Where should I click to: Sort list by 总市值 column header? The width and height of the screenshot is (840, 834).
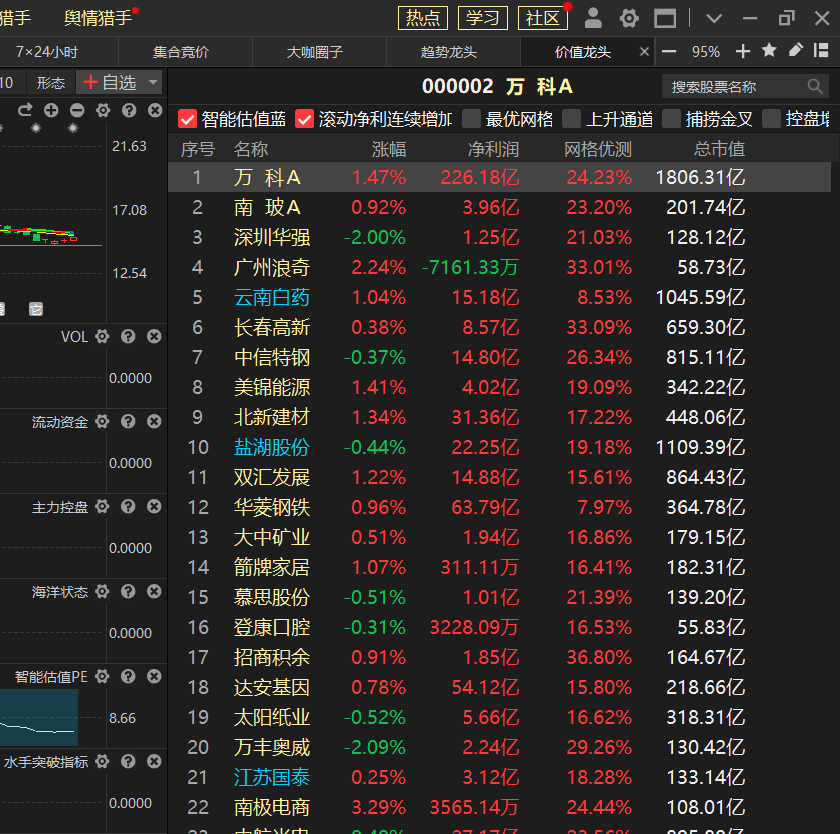720,149
